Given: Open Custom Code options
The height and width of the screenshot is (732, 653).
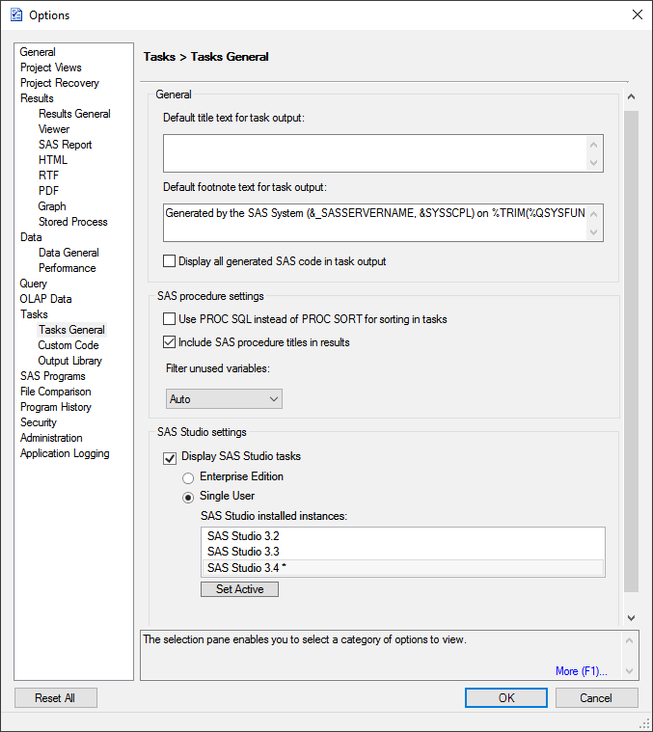Looking at the screenshot, I should click(x=68, y=345).
